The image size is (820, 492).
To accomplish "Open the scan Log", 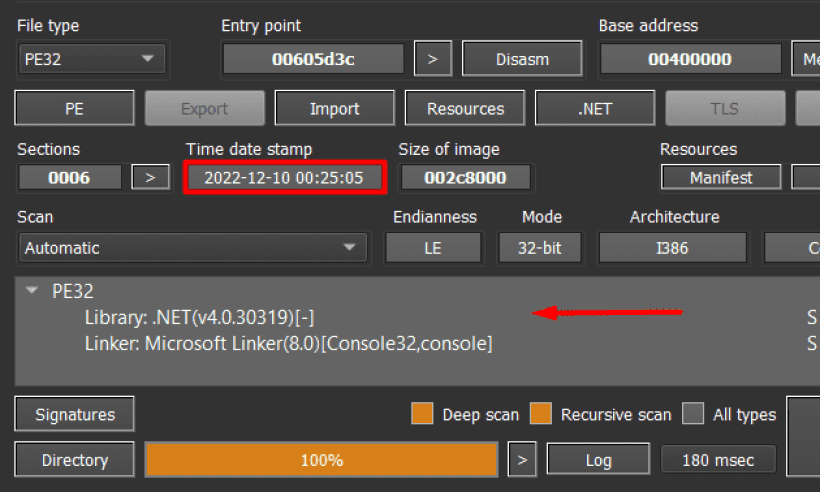I will [598, 460].
